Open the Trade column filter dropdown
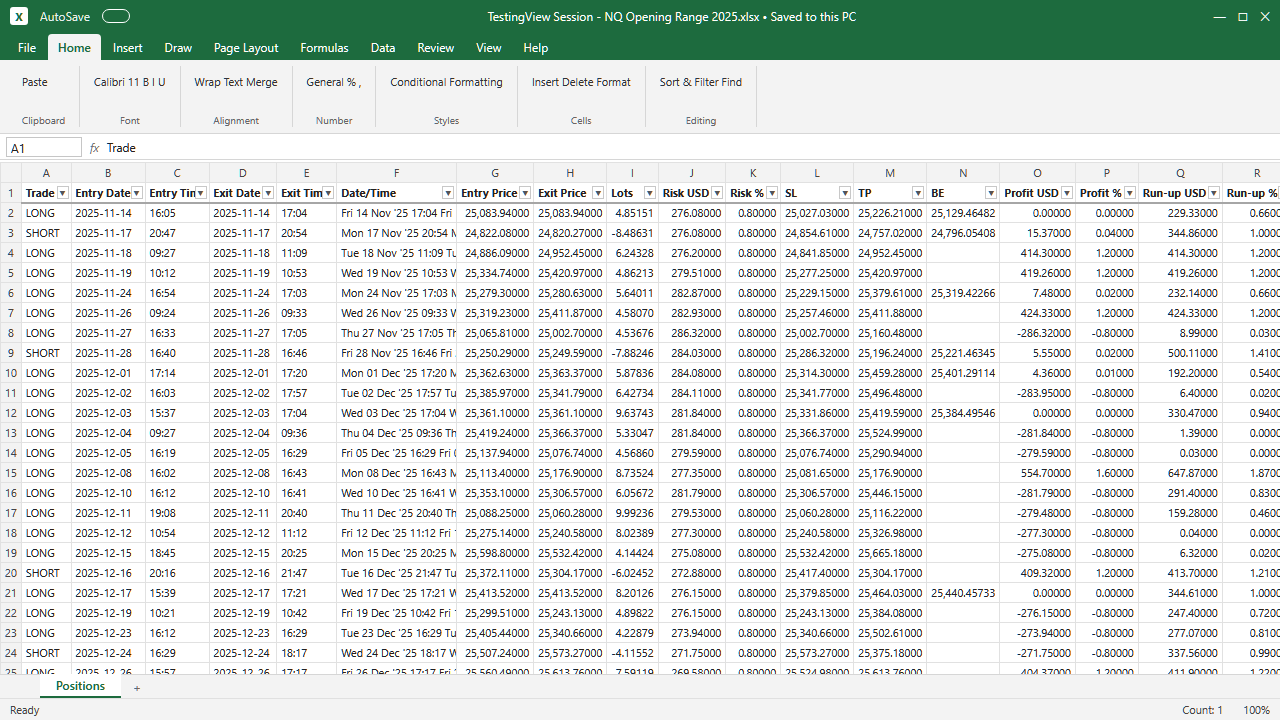The image size is (1280, 720). click(62, 193)
